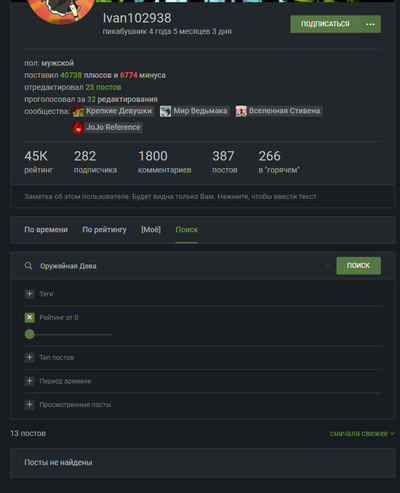Switch to the По времени tab
Screen dimensions: 400x493
[46, 230]
